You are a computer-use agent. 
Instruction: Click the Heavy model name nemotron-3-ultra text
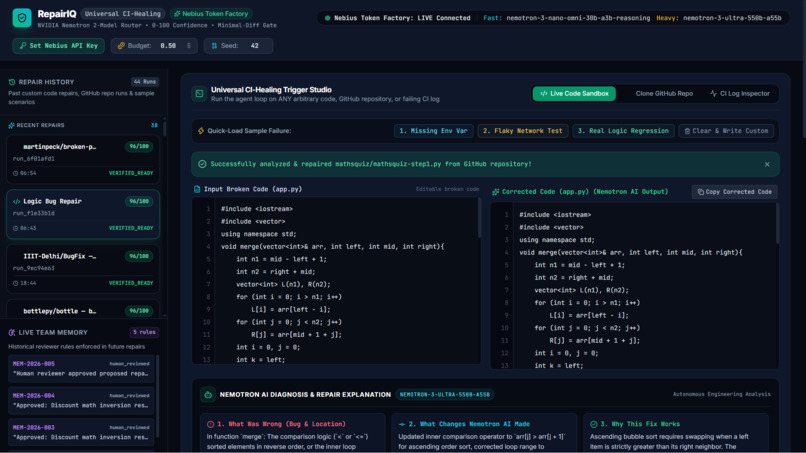tap(732, 18)
